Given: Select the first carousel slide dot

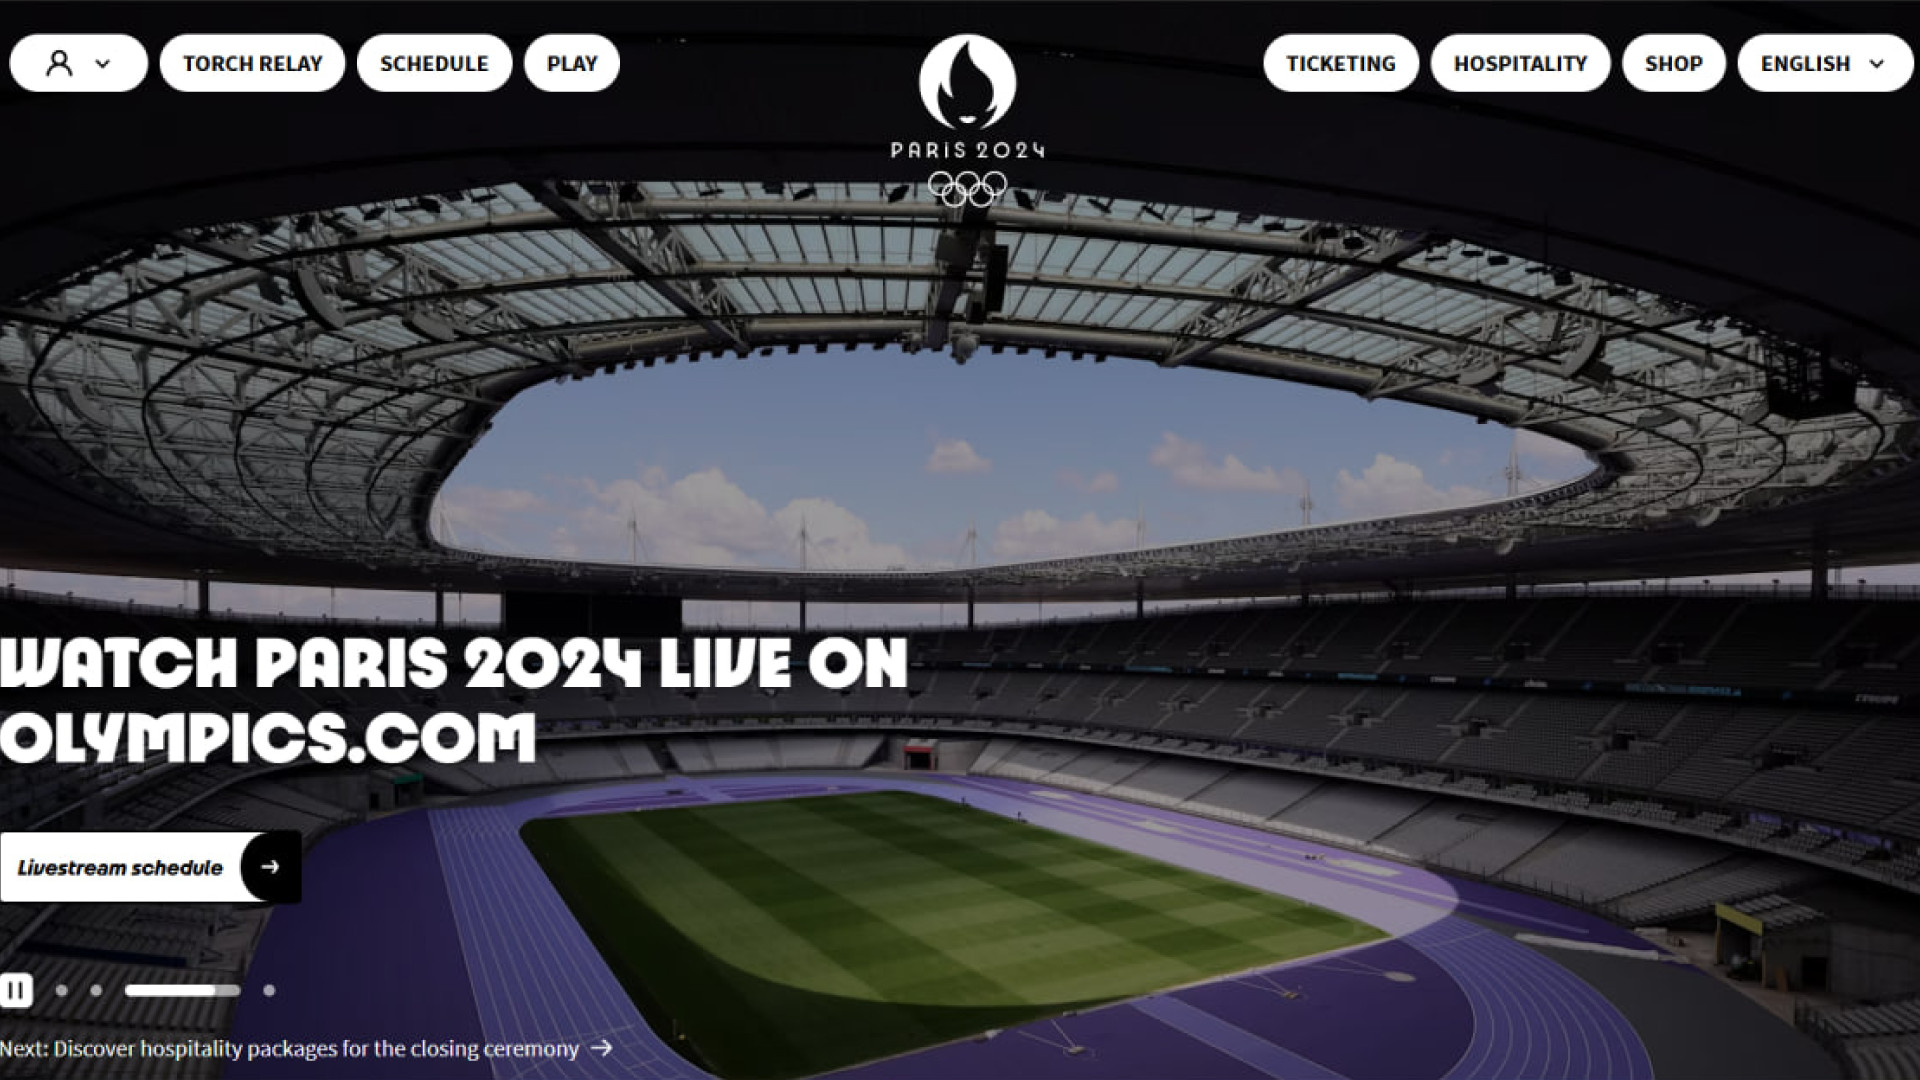Looking at the screenshot, I should [62, 990].
